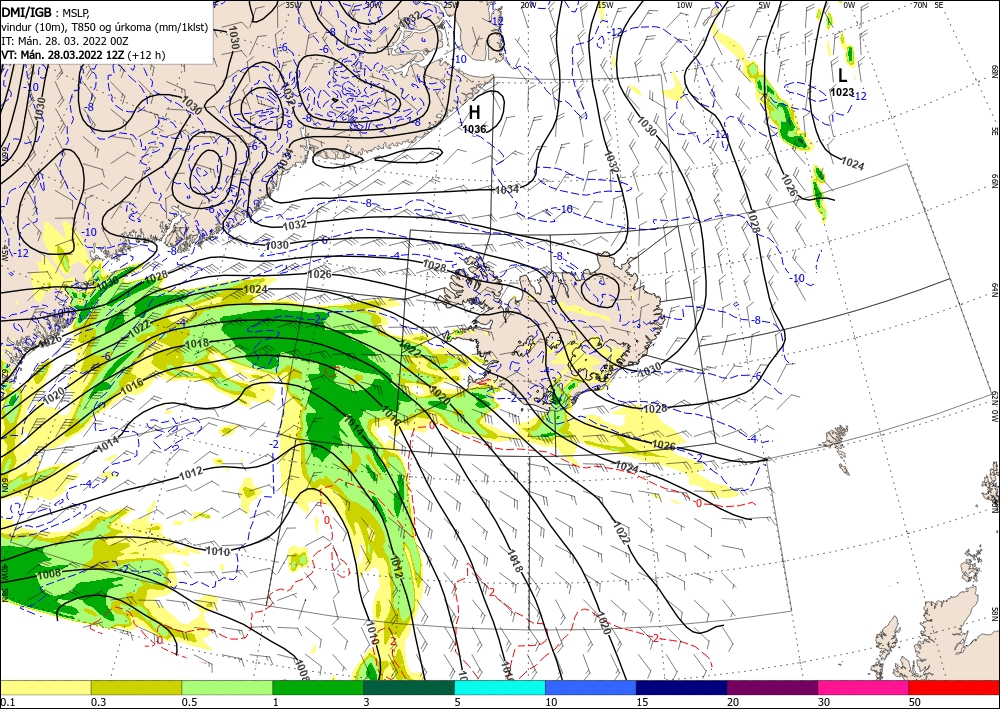Click the light green 0.5–1 legend swatch
The width and height of the screenshot is (1000, 709).
(227, 687)
